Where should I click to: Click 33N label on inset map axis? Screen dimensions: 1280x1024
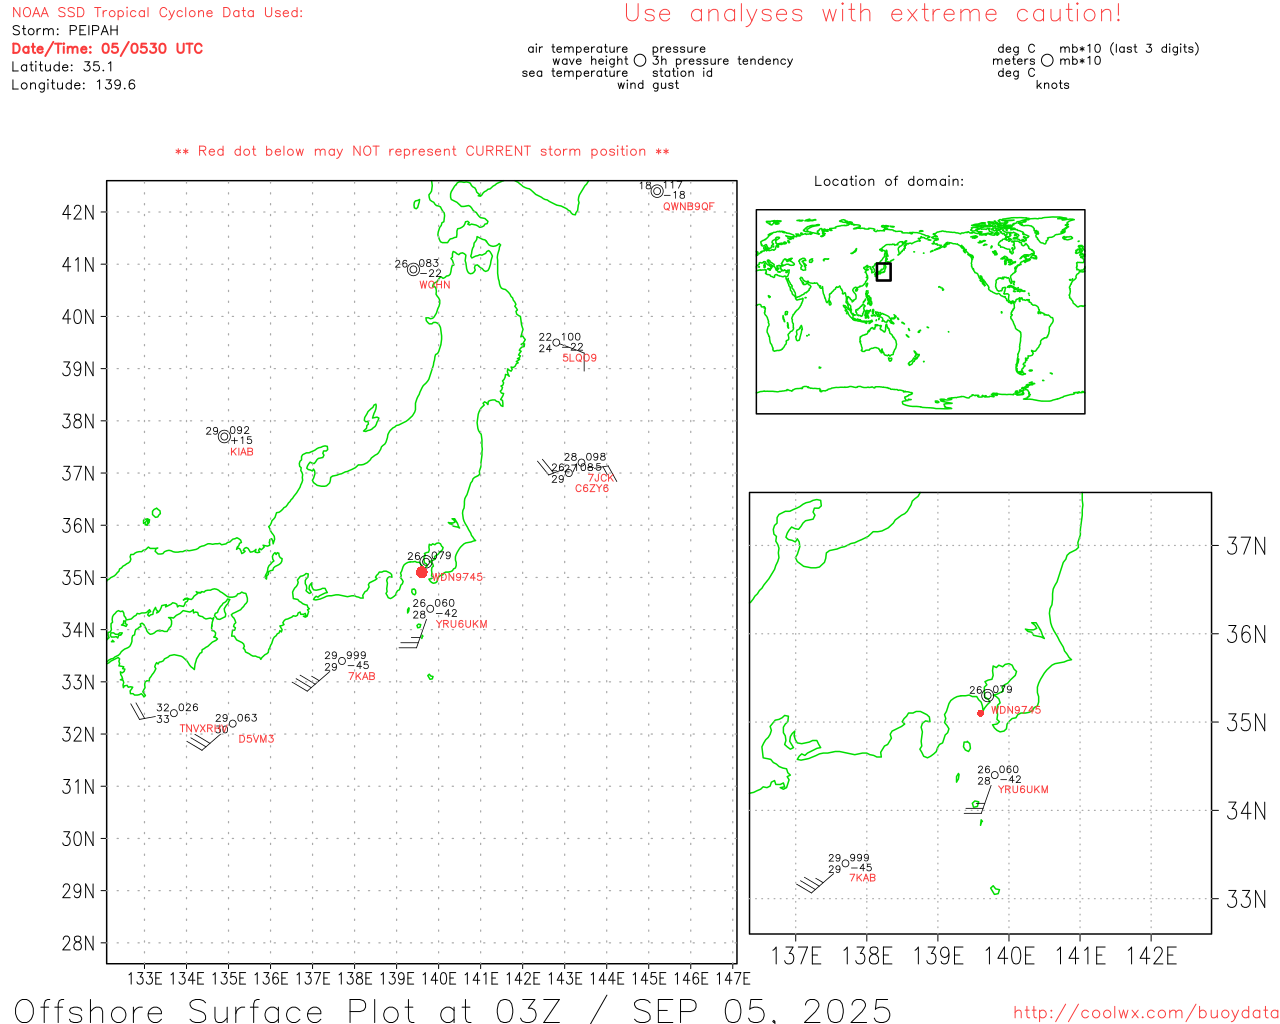click(1247, 899)
